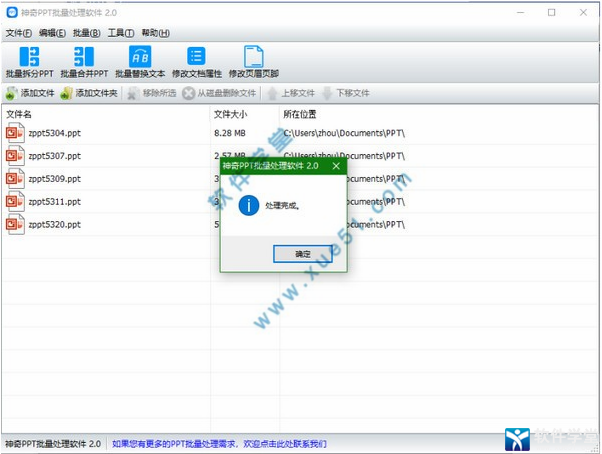Close the 处理完成 dialog with X

[x=335, y=166]
